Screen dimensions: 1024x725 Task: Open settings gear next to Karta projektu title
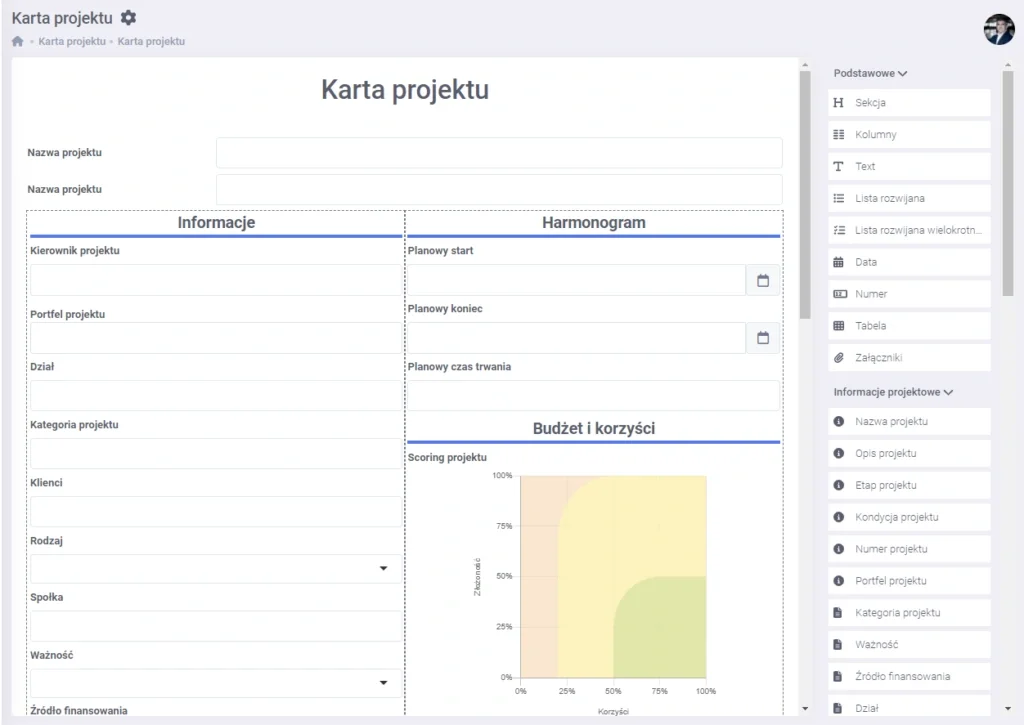coord(129,18)
